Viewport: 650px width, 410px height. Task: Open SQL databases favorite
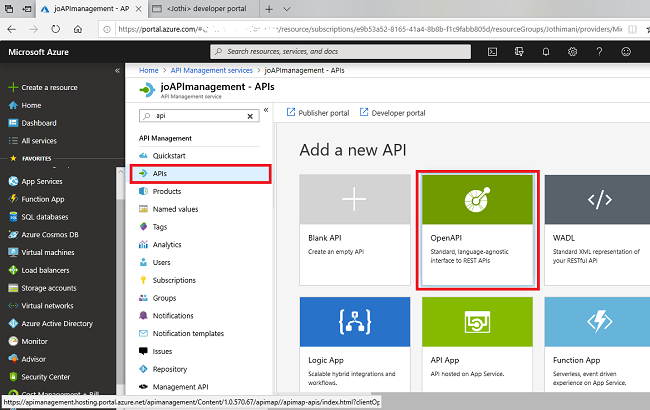(45, 217)
